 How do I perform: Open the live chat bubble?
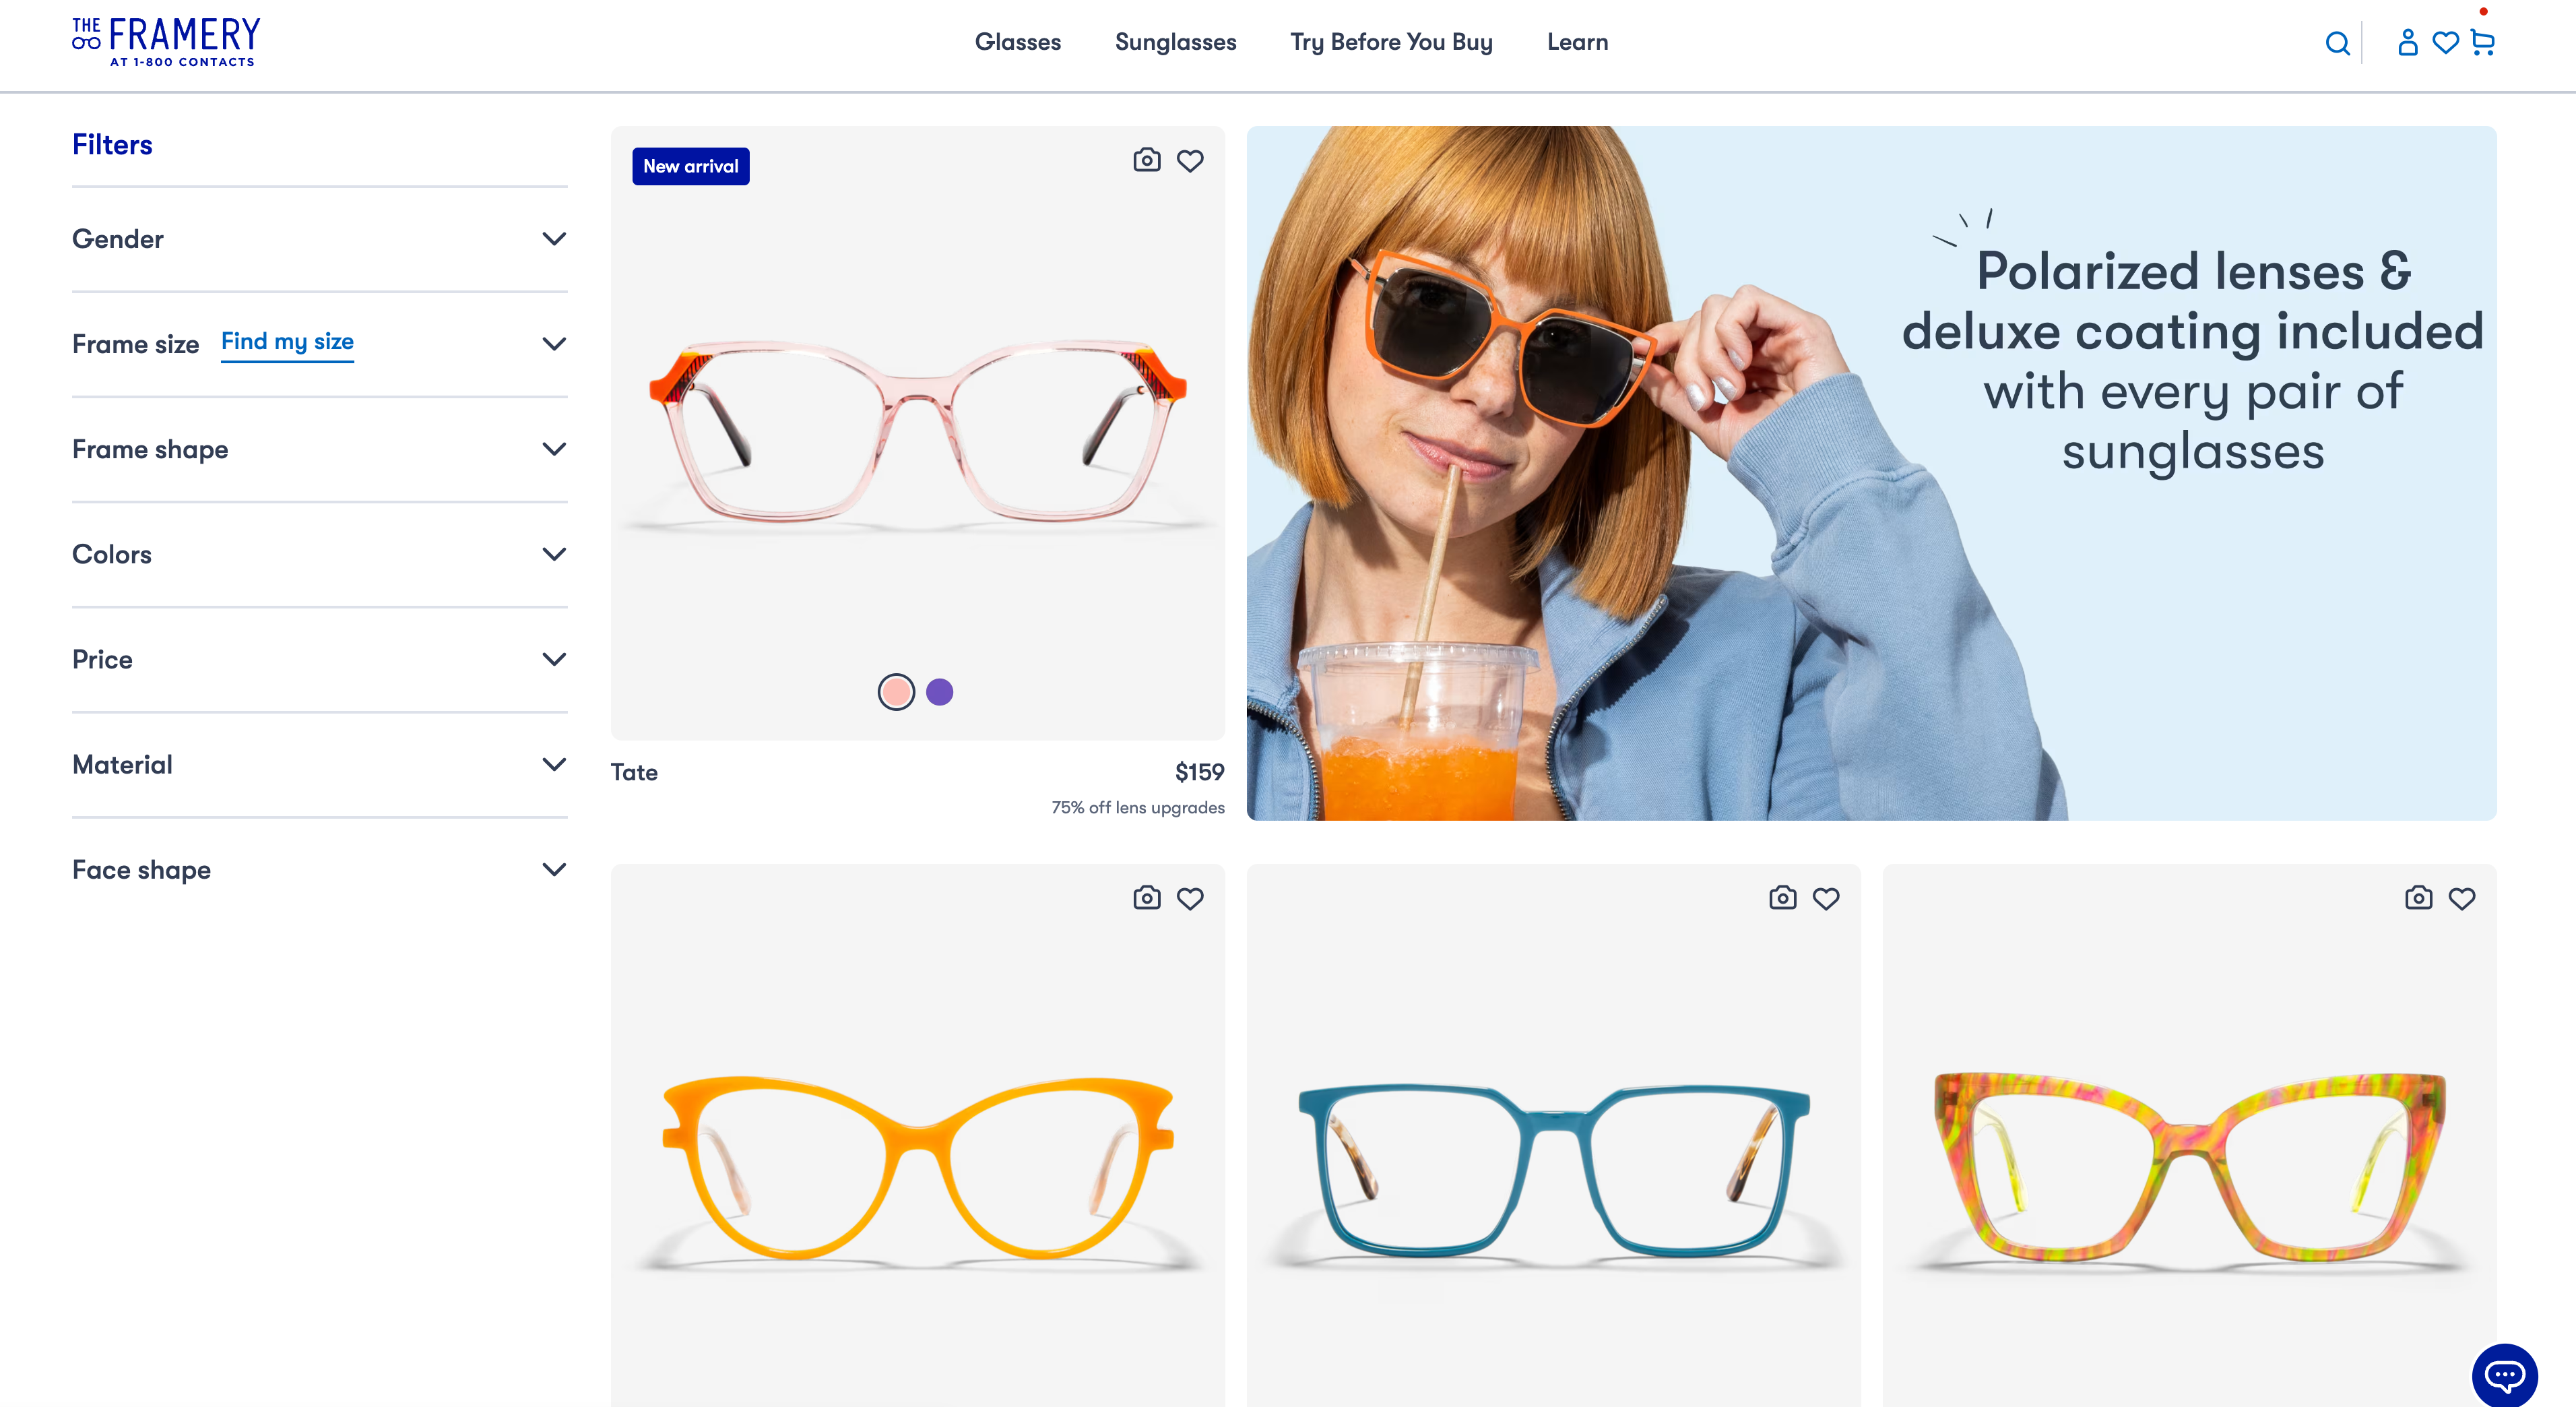coord(2504,1375)
